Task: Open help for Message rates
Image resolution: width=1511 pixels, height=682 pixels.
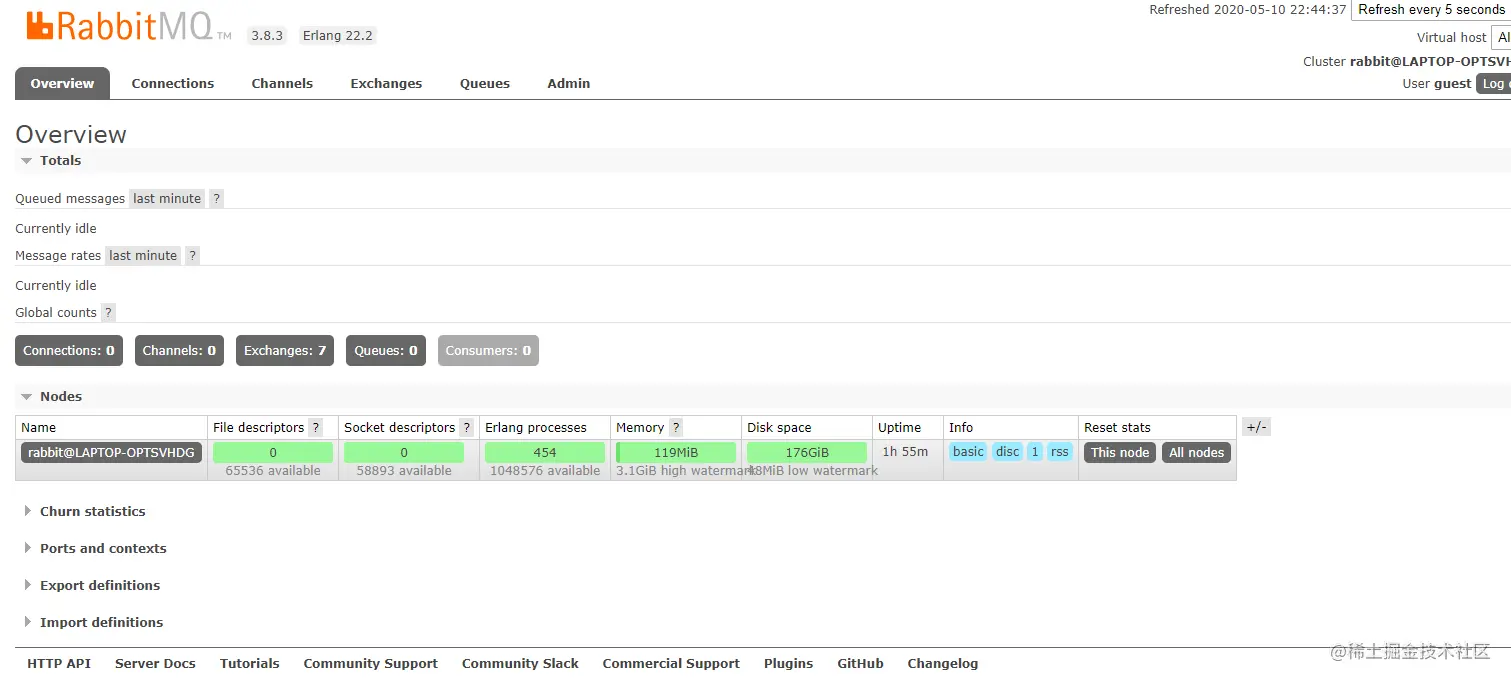Action: 193,255
